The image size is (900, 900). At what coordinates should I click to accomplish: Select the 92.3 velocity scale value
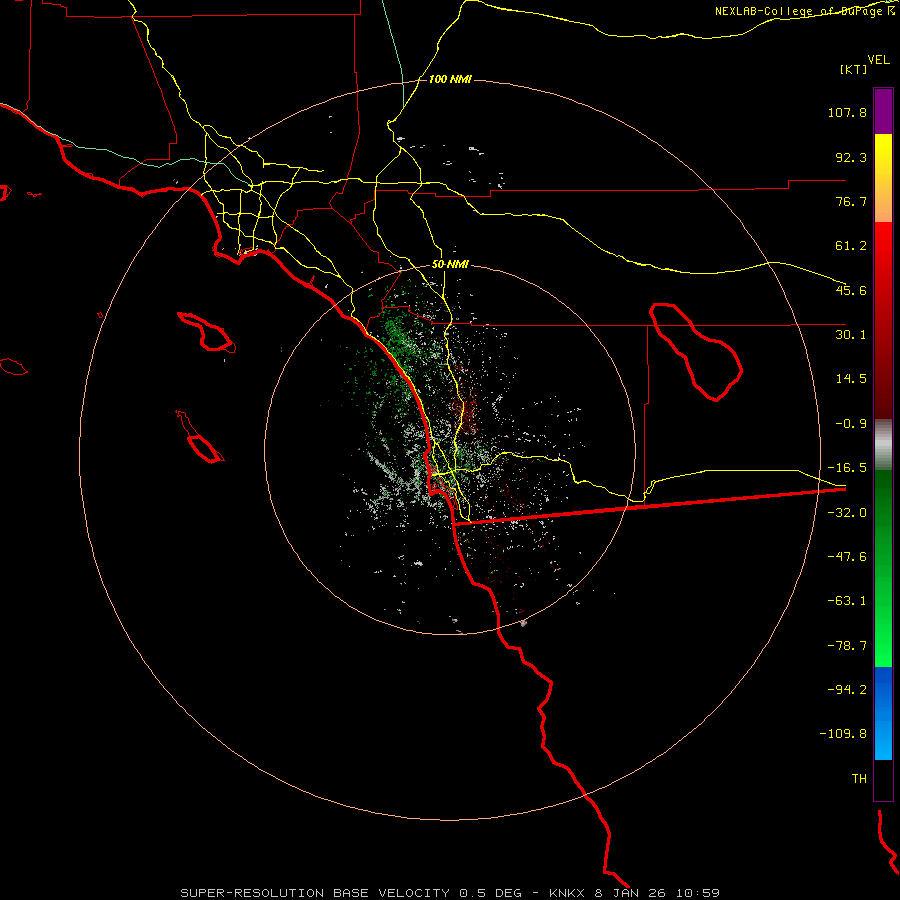click(x=851, y=157)
